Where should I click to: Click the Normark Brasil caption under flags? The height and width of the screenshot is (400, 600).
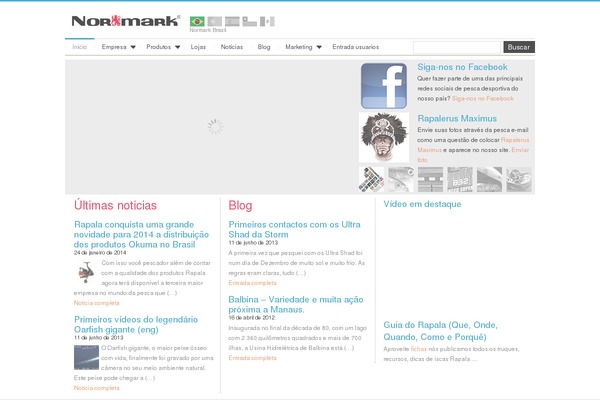tap(208, 30)
